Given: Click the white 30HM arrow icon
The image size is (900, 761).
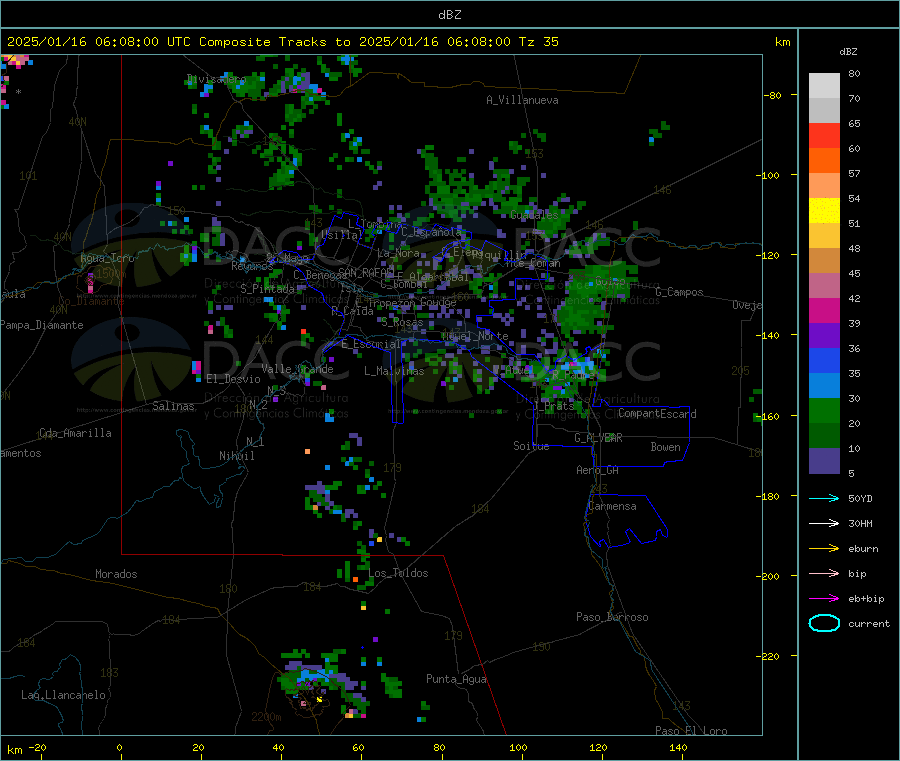Looking at the screenshot, I should click(x=824, y=523).
